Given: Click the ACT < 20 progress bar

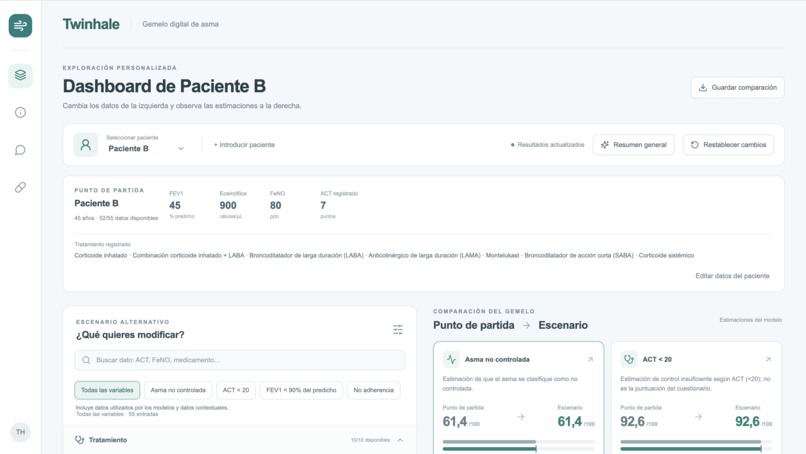Looking at the screenshot, I should point(696,445).
